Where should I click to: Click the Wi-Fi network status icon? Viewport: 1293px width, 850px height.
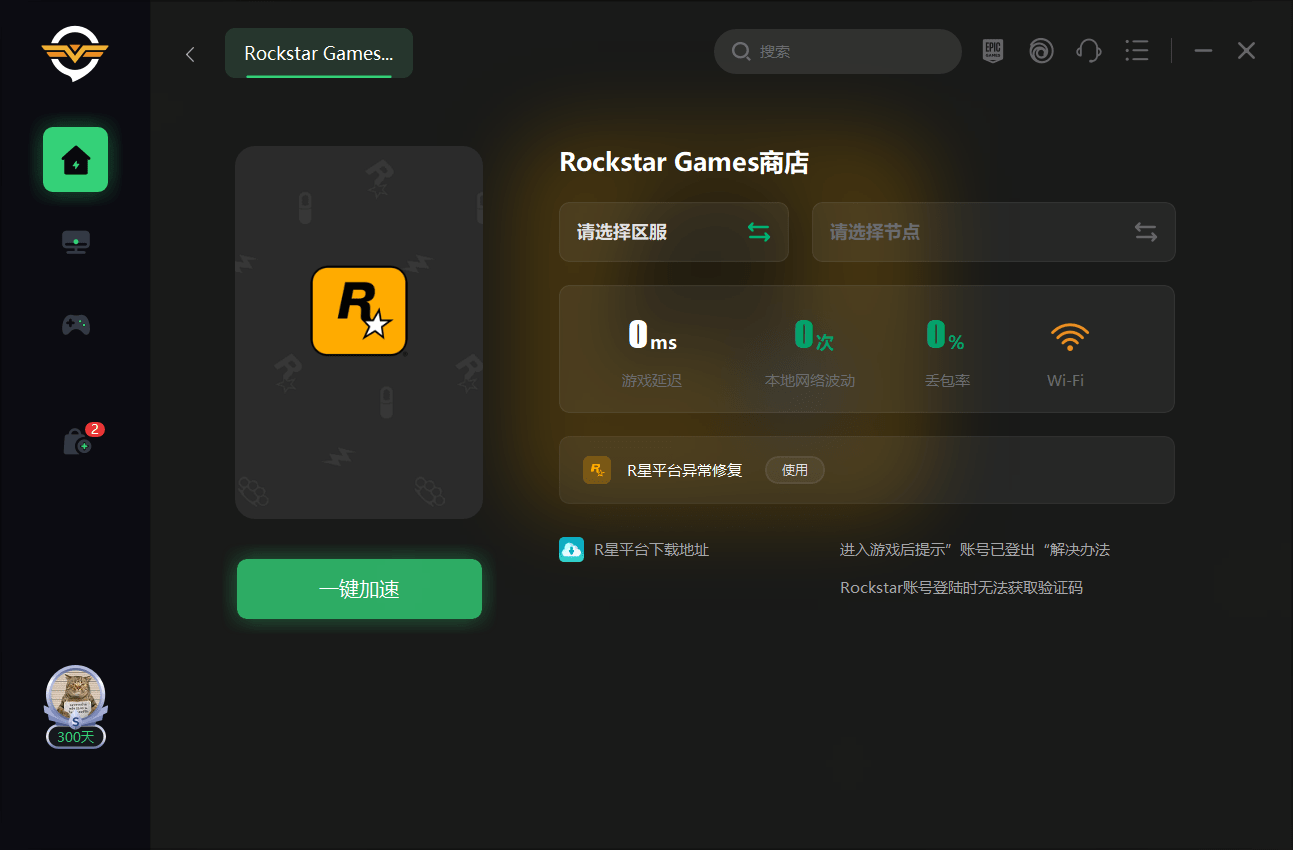click(x=1068, y=338)
